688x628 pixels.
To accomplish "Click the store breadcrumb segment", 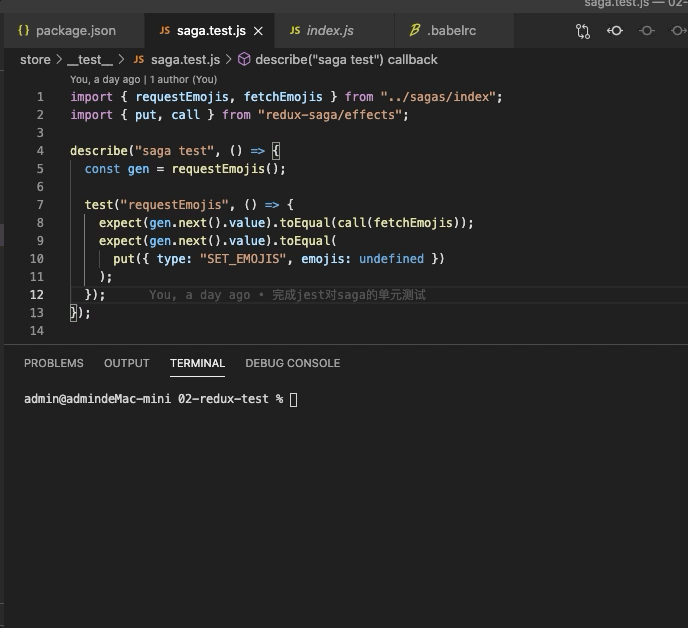I will pos(35,60).
